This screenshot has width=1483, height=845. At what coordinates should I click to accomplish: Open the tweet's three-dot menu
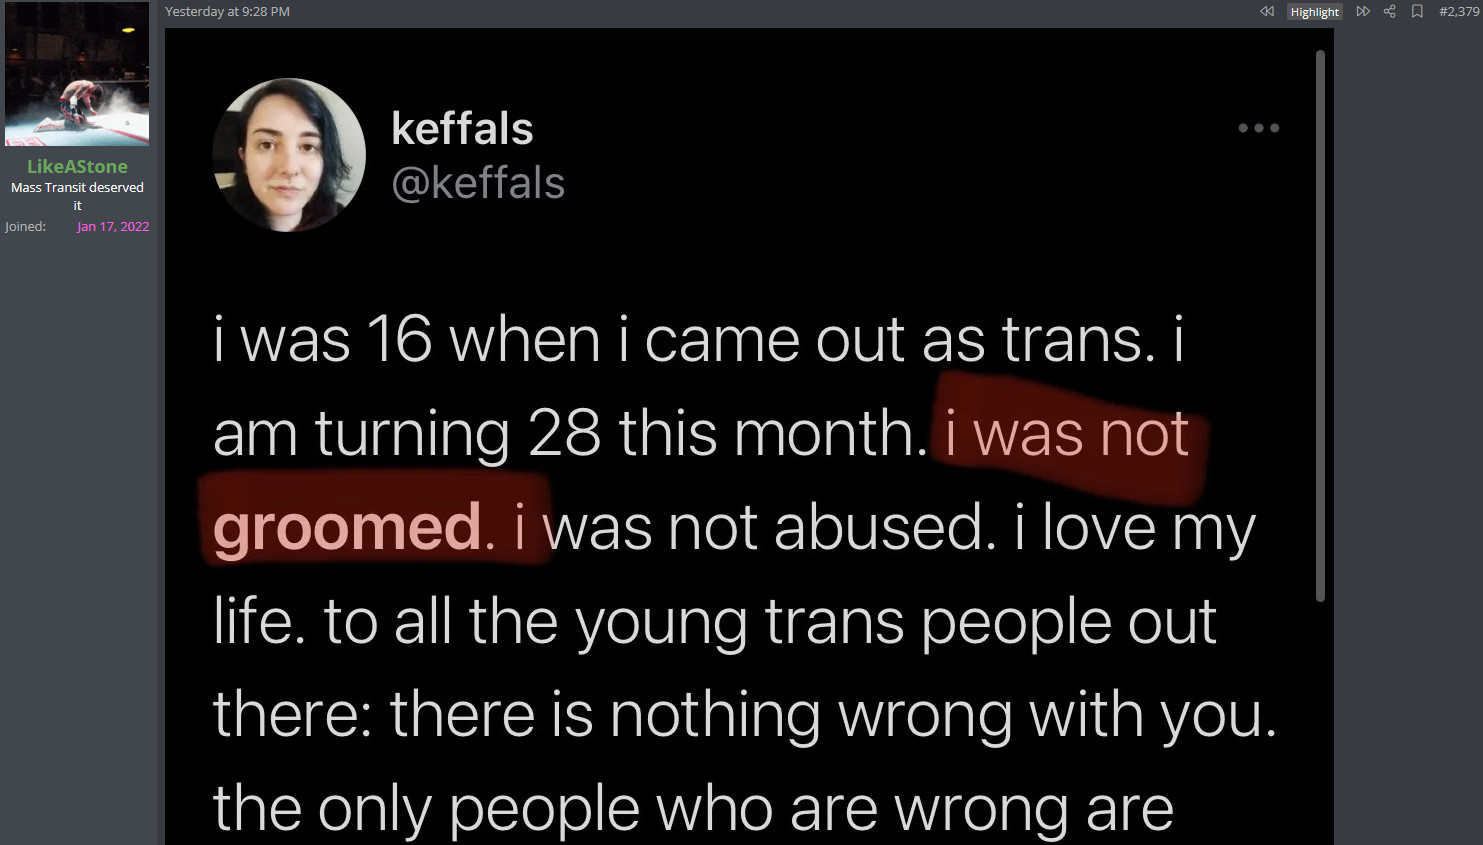tap(1259, 128)
